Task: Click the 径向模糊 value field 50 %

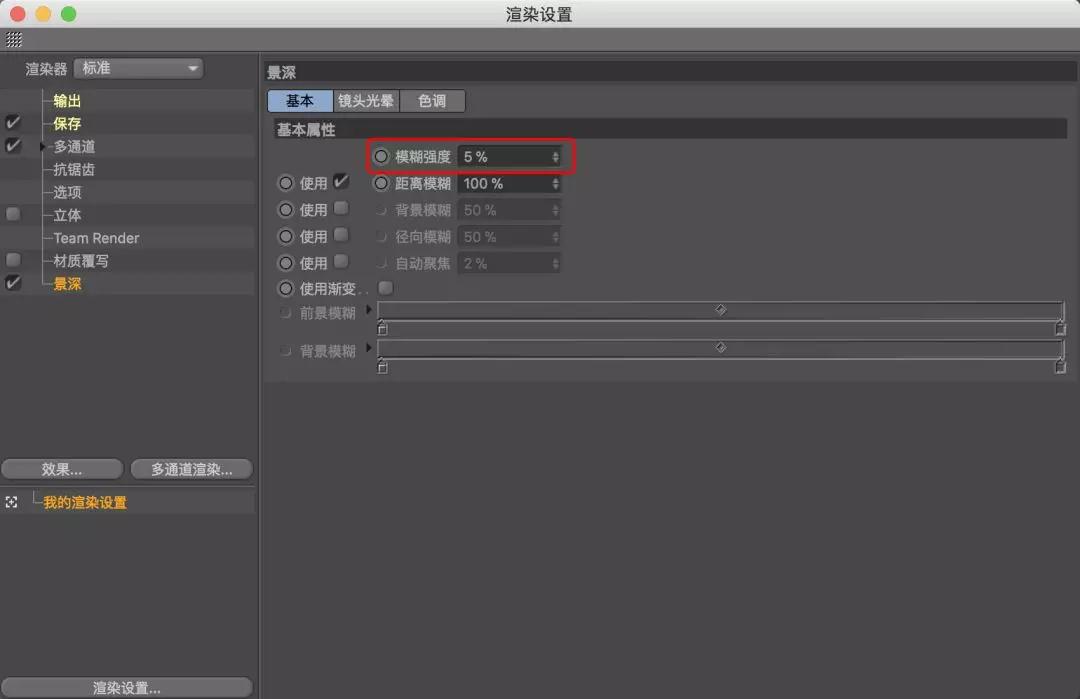Action: (x=504, y=237)
